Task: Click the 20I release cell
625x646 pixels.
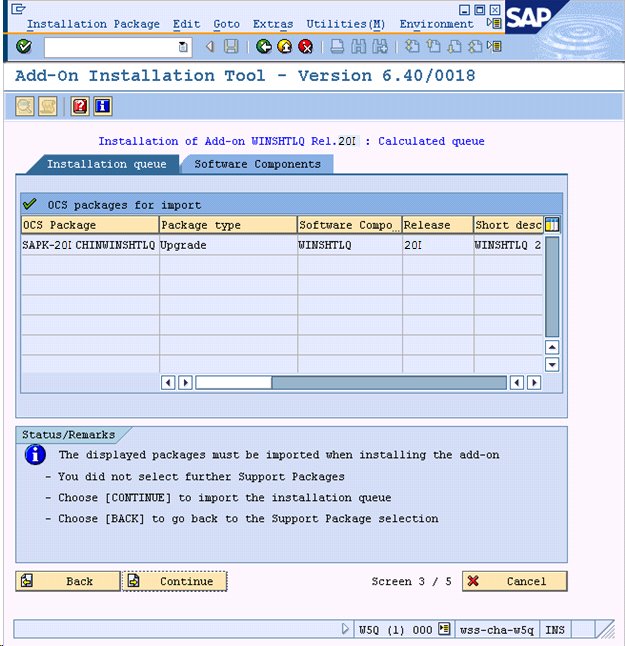Action: click(438, 245)
